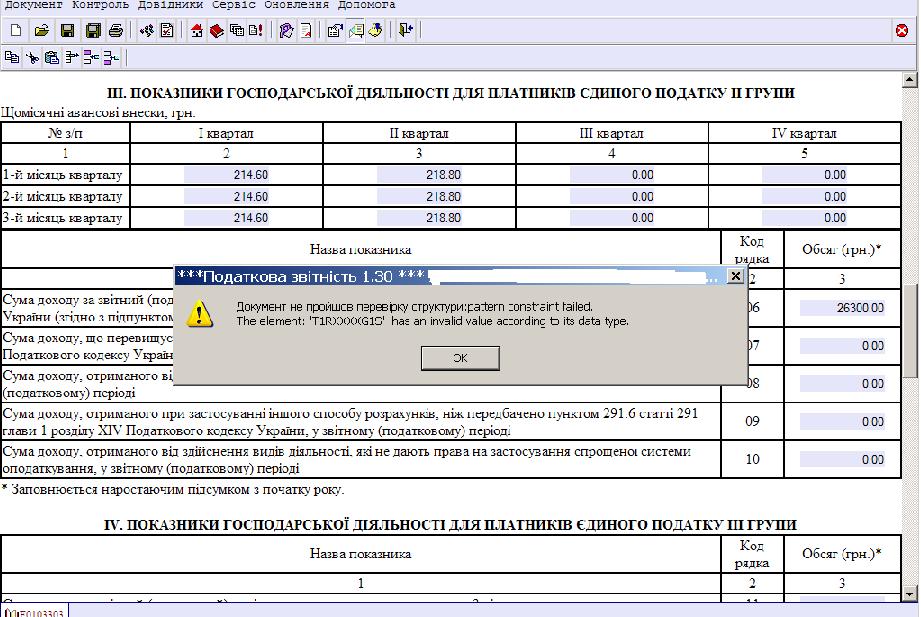Click the printer icon in the toolbar

coord(116,31)
